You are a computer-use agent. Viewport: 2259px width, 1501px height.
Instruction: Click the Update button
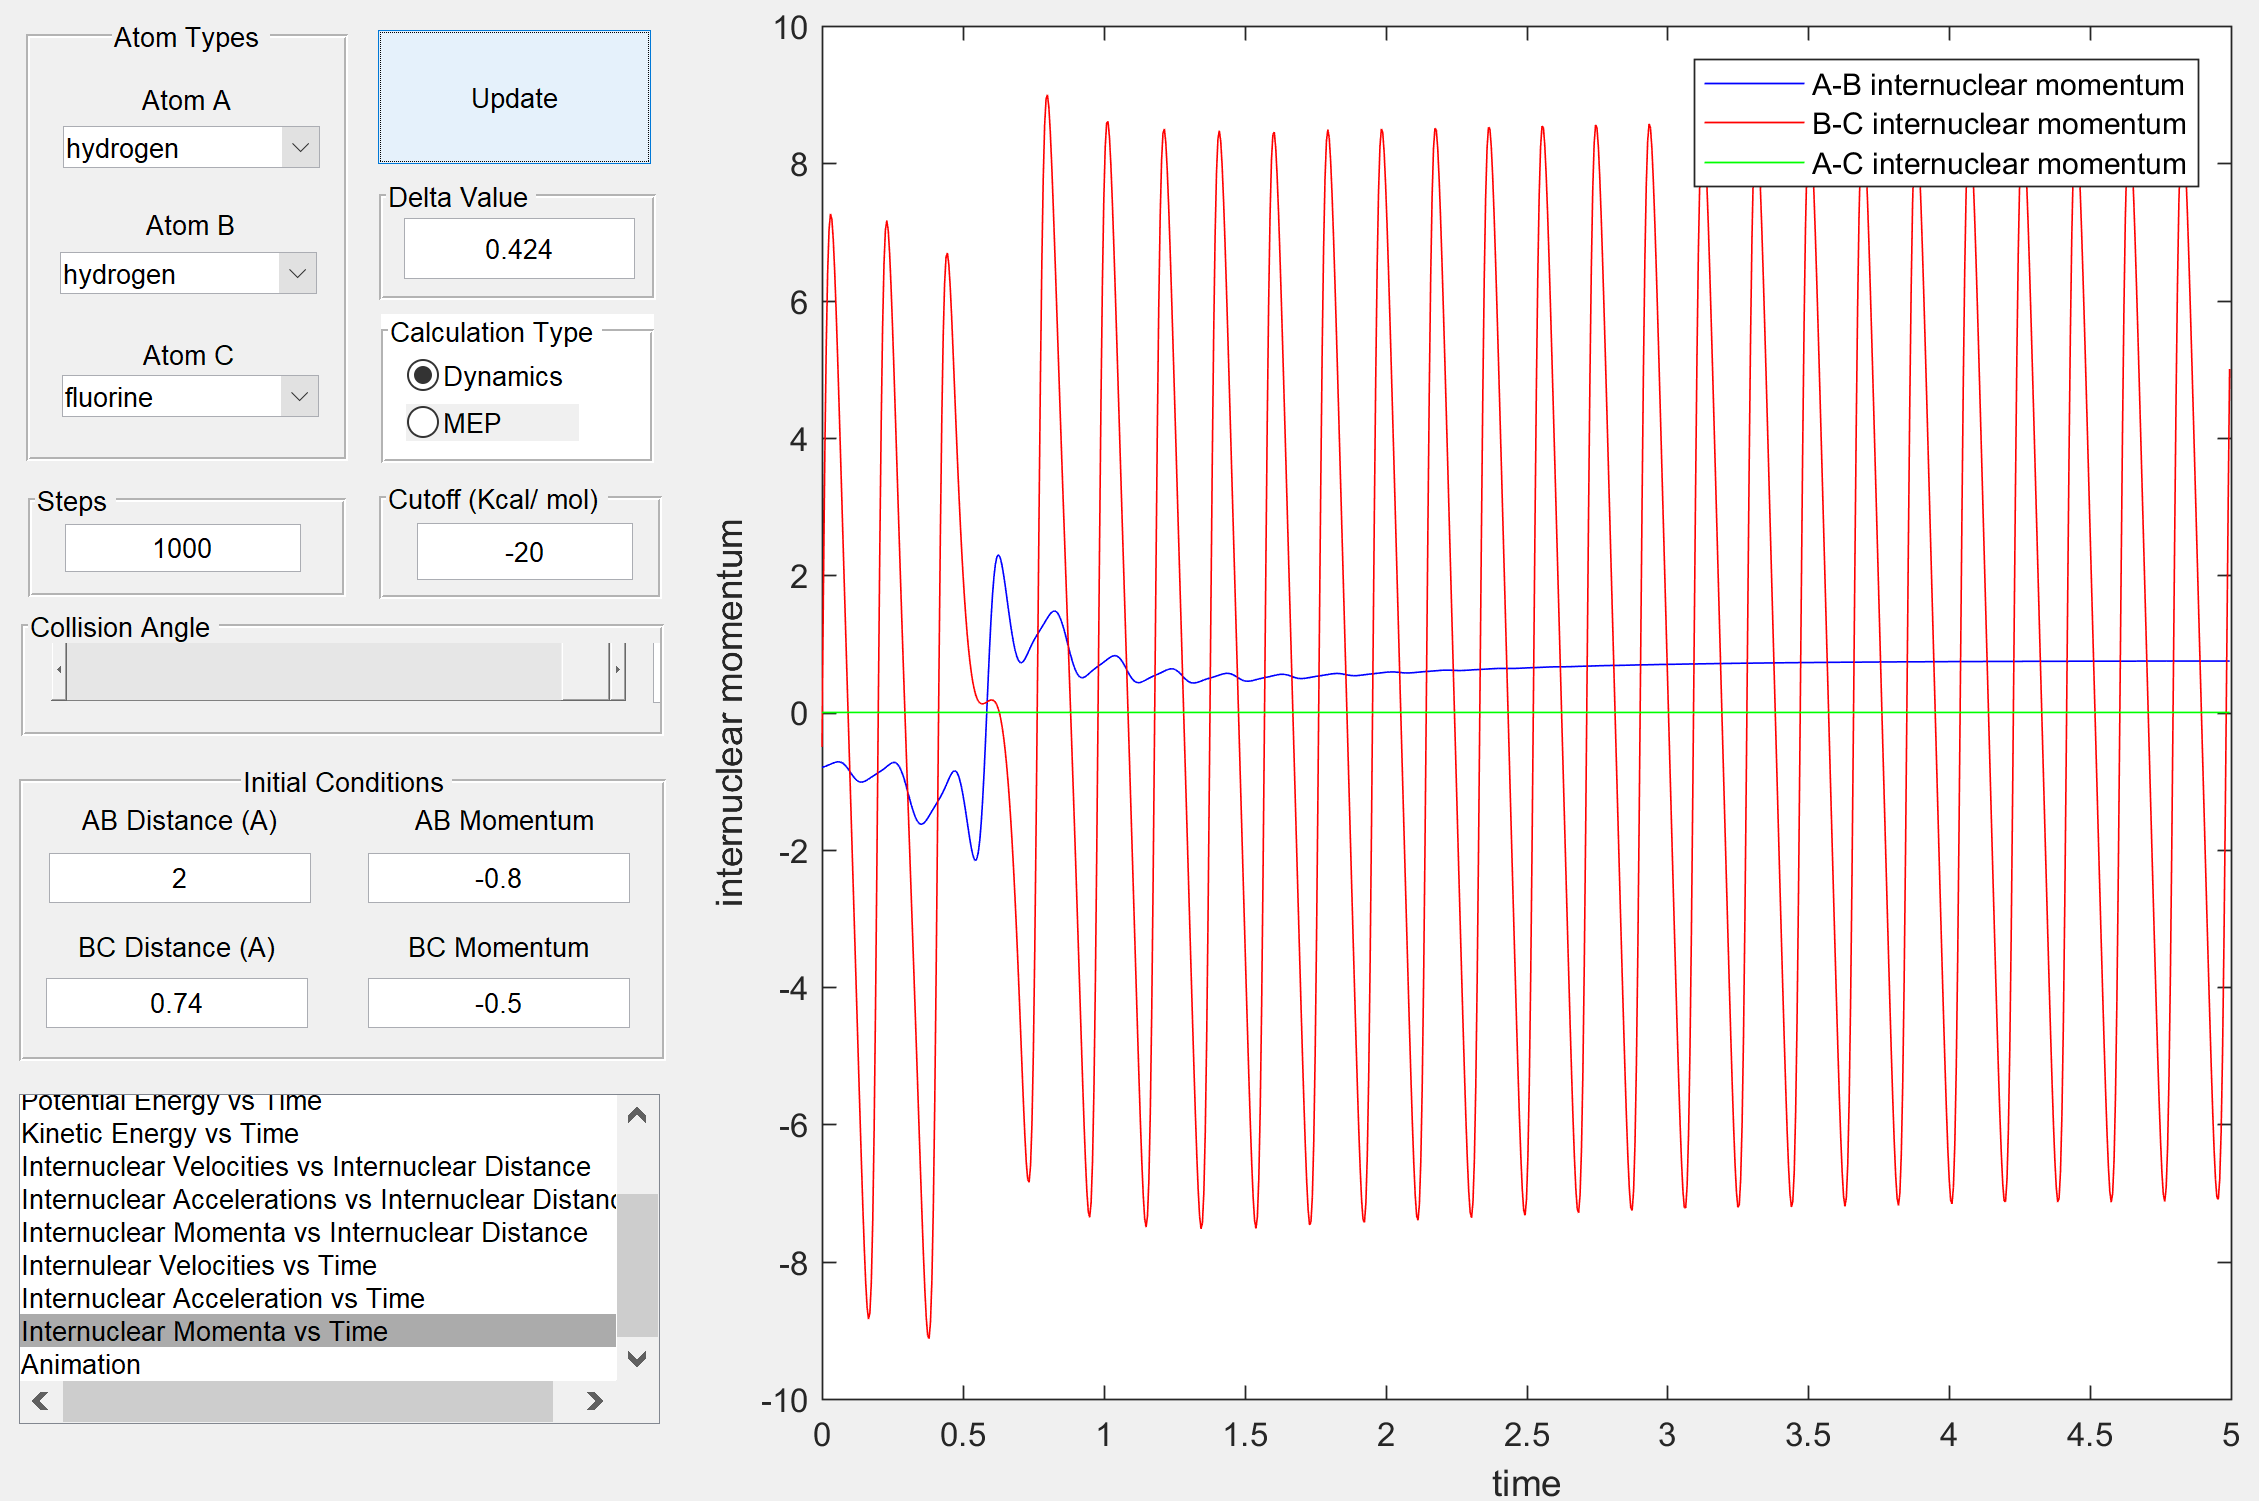(x=514, y=97)
